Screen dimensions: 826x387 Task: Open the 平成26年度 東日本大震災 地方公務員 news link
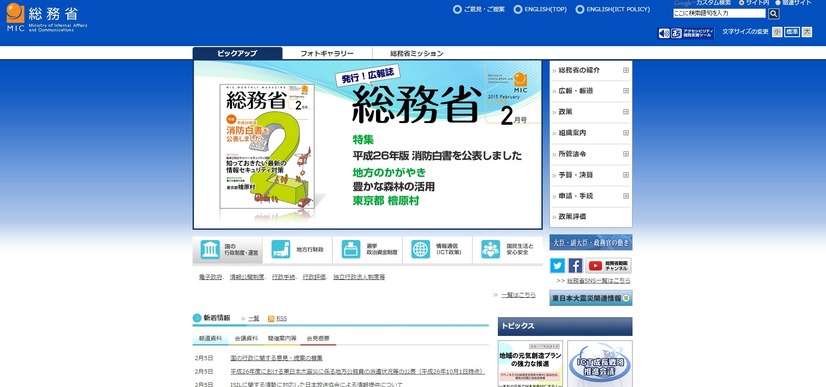pos(357,372)
